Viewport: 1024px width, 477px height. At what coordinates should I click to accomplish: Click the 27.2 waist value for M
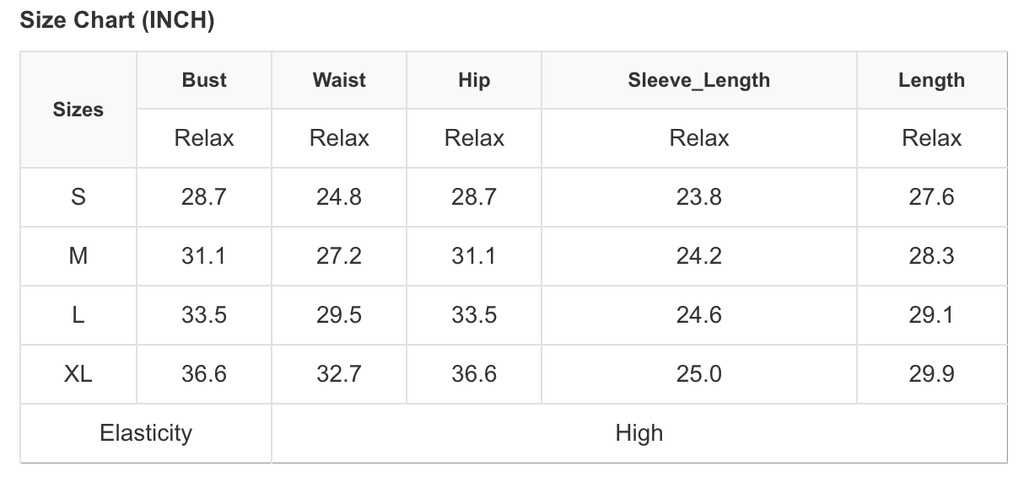pyautogui.click(x=339, y=256)
